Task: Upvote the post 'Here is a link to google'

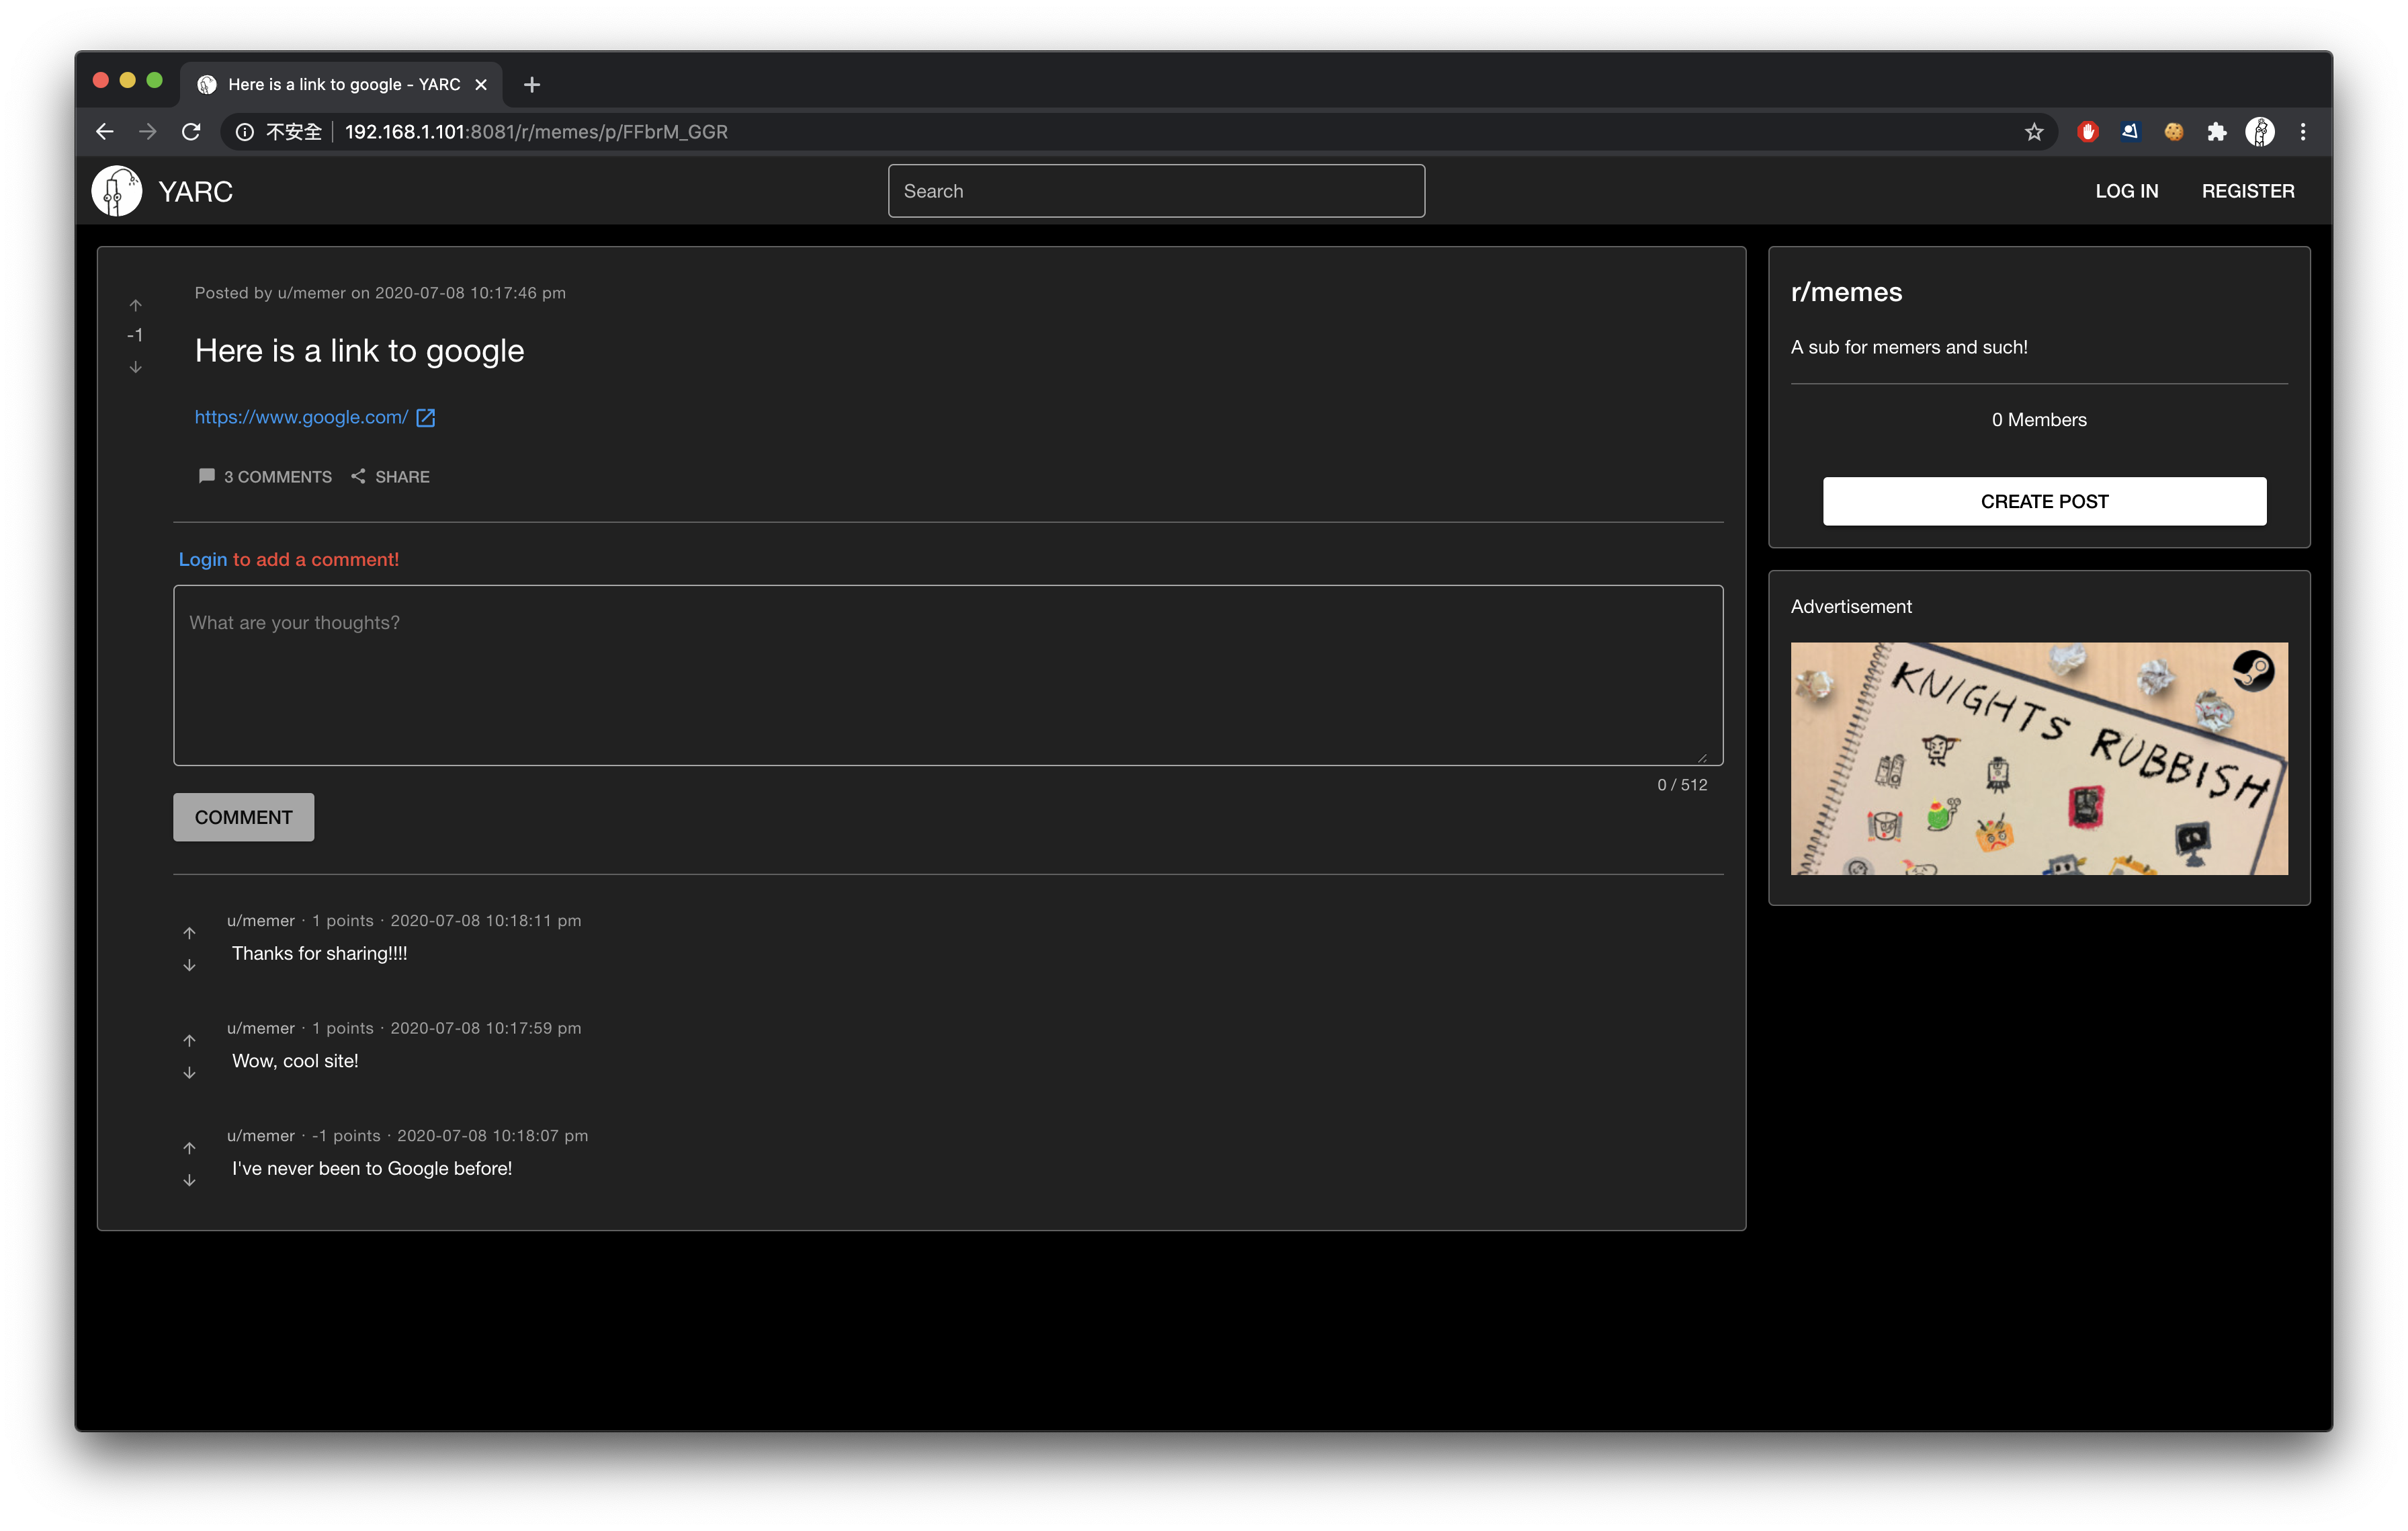Action: click(x=136, y=305)
